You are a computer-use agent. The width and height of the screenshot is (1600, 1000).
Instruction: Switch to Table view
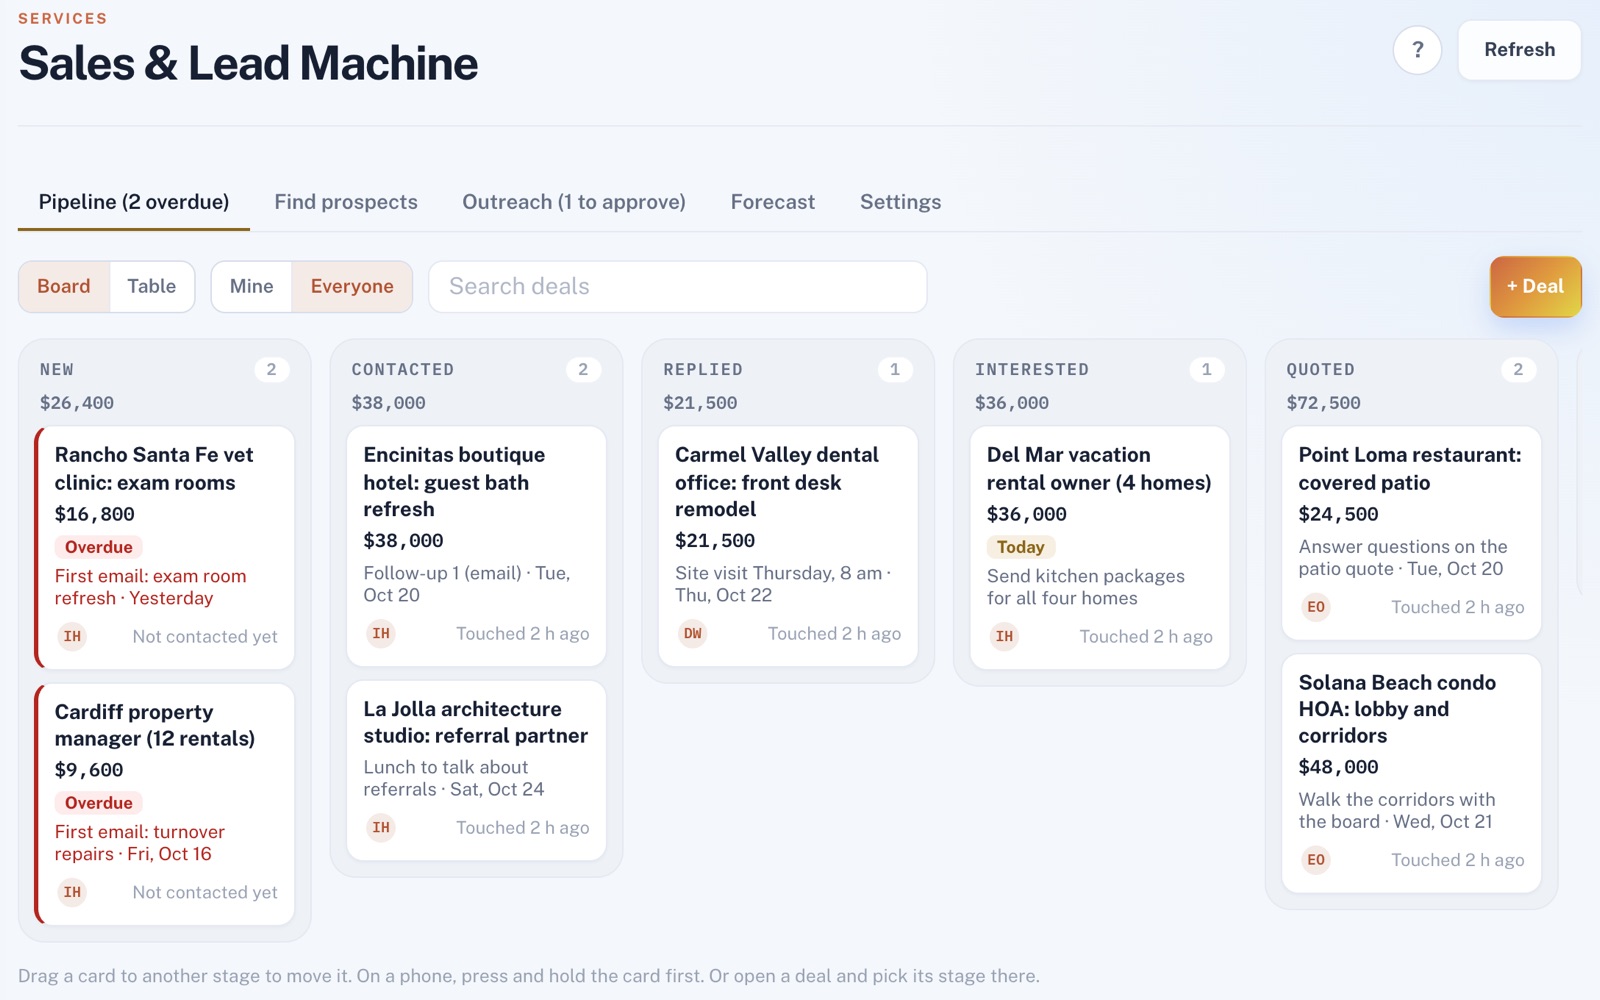click(152, 286)
